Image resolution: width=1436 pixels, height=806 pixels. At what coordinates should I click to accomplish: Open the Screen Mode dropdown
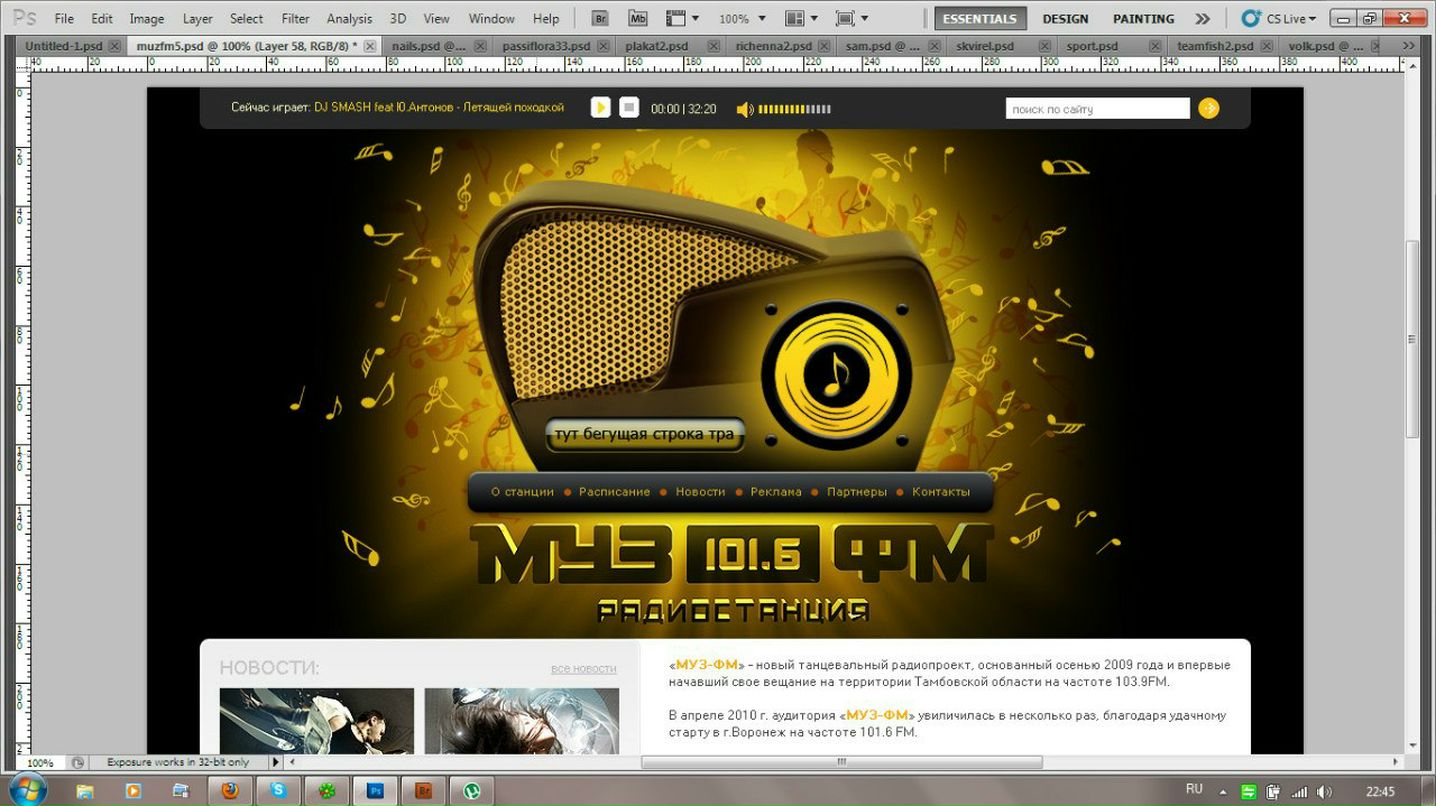(x=851, y=18)
